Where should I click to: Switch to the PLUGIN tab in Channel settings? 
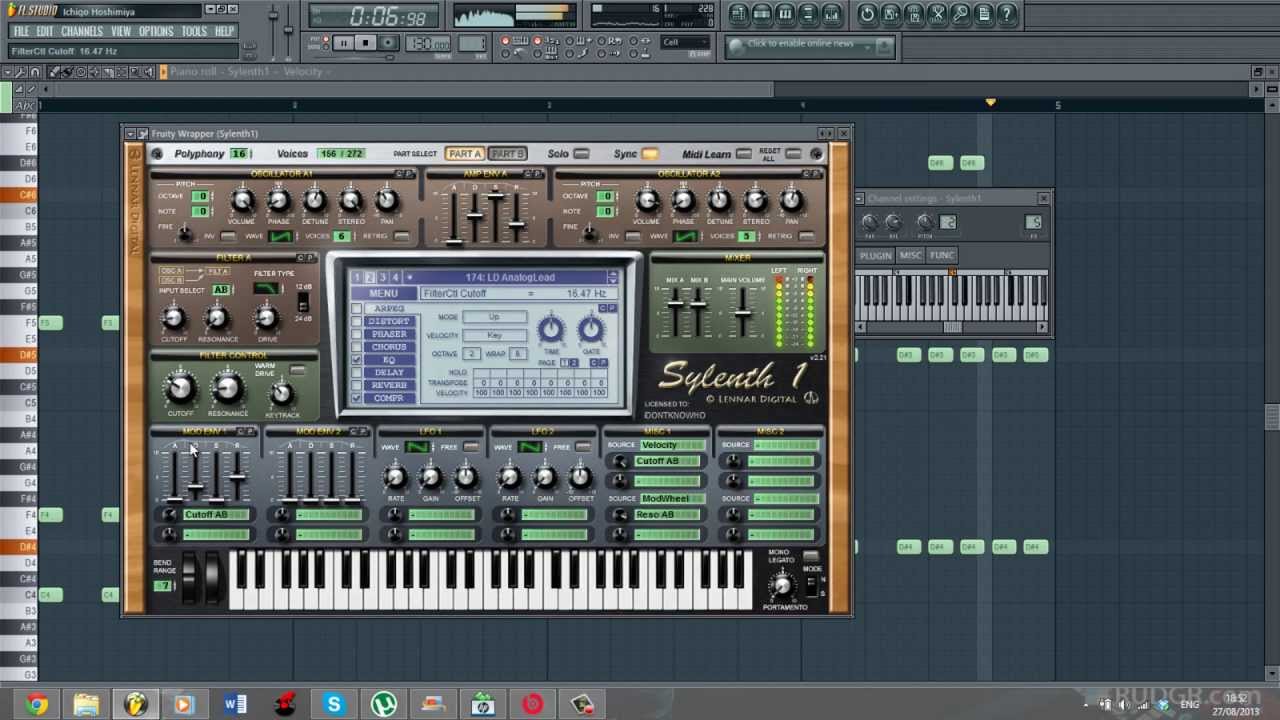[876, 255]
